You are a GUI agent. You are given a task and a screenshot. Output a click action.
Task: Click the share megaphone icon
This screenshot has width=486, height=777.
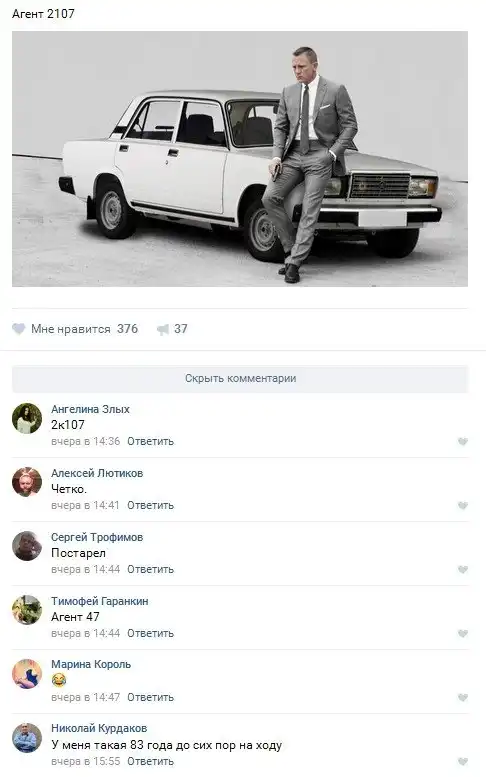coord(162,329)
